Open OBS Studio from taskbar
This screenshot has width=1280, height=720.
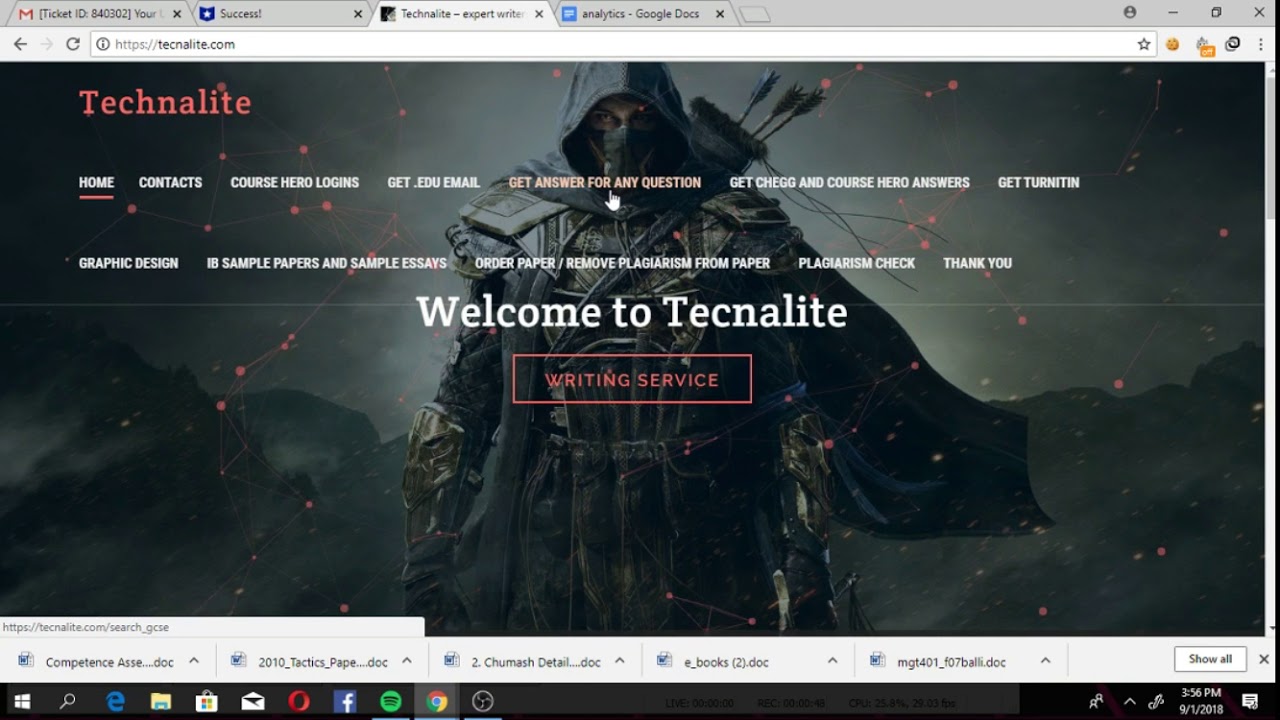click(483, 701)
